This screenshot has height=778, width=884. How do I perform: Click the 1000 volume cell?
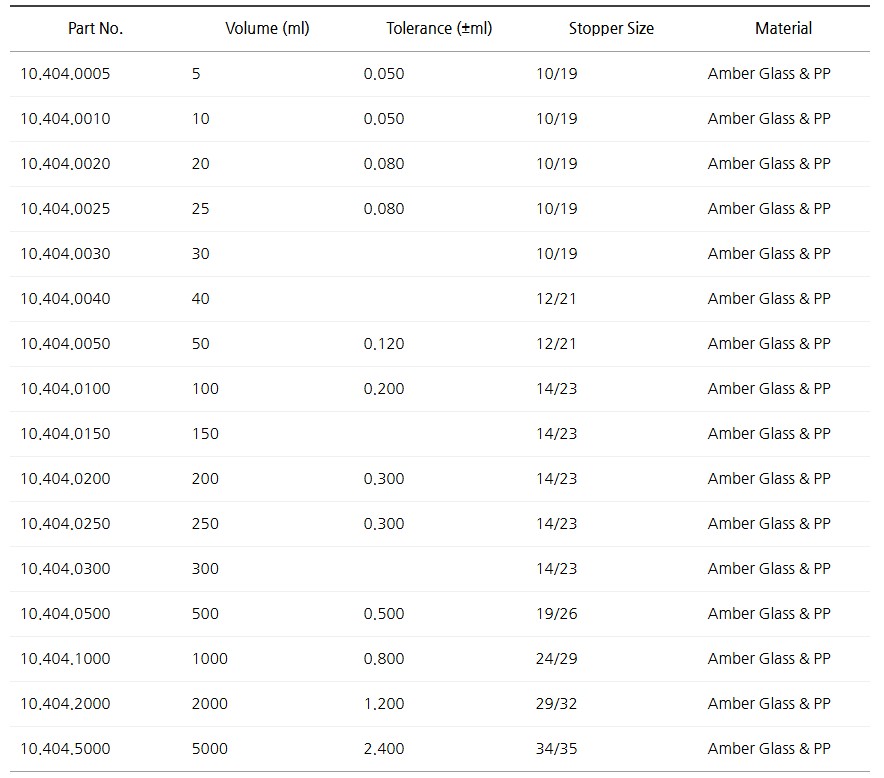210,659
